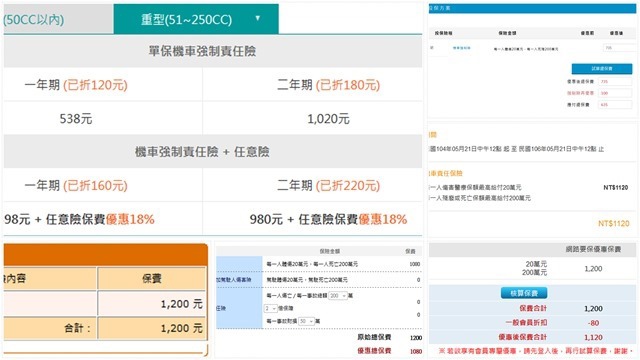Click the orange NT$1120 total amount
This screenshot has width=640, height=360.
click(613, 223)
